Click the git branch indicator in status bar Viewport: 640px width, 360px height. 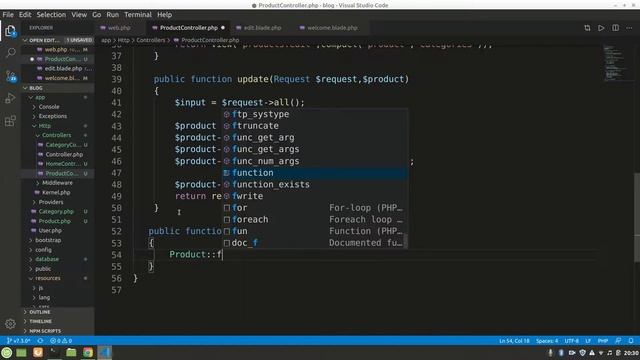click(x=19, y=340)
